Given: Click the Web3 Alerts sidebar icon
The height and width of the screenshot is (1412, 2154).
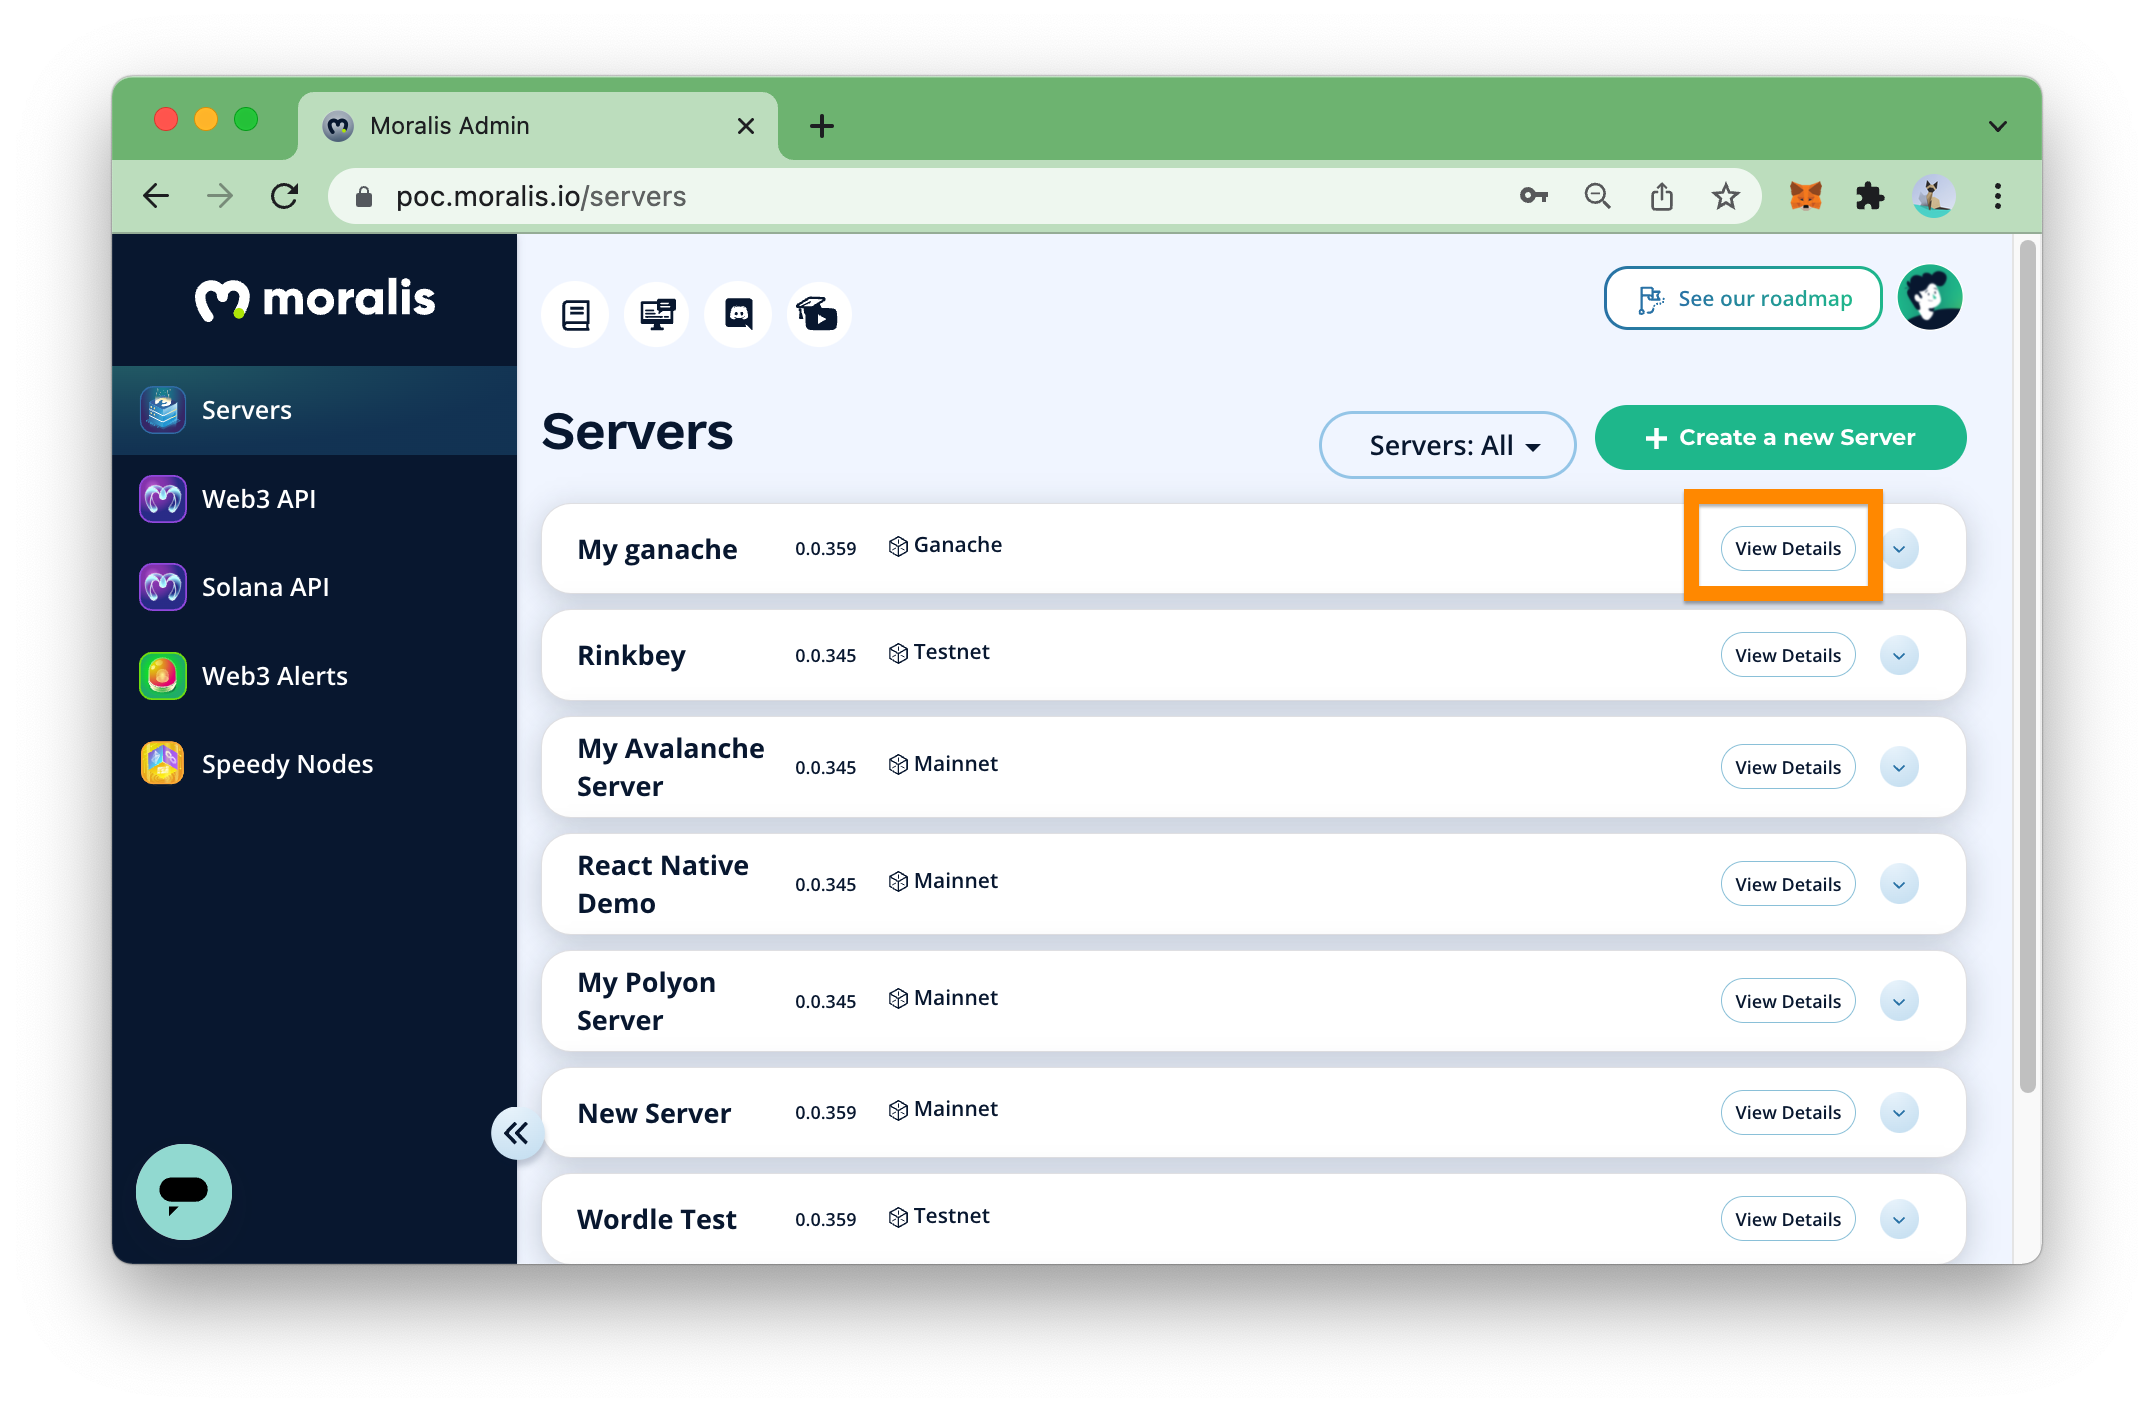Looking at the screenshot, I should 163,676.
